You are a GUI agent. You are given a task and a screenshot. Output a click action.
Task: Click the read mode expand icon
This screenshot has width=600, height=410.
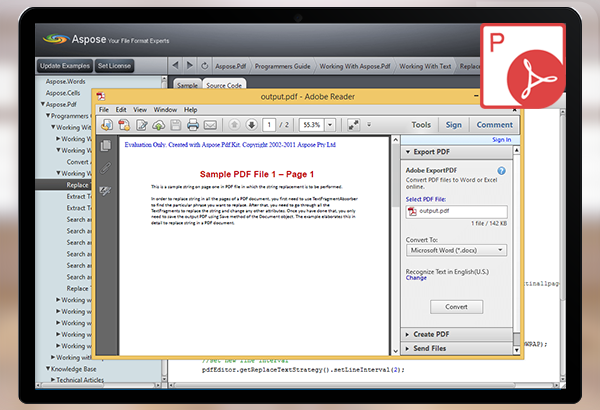coord(353,125)
